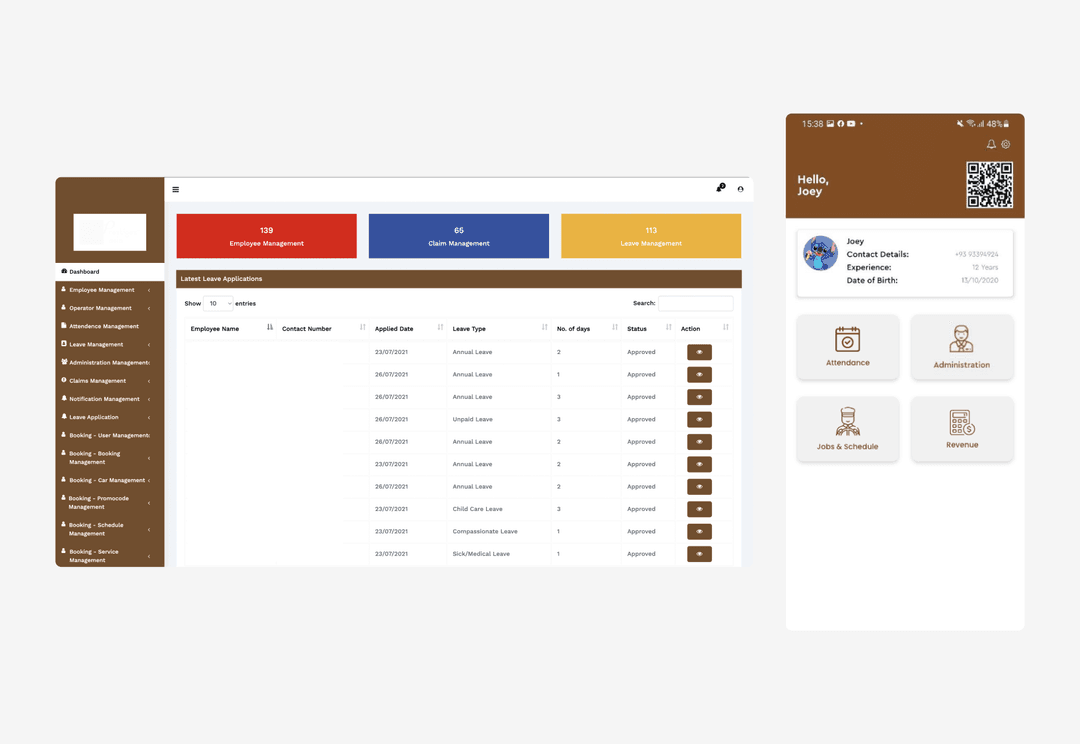The image size is (1080, 744).
Task: Open the Administration tile
Action: 961,347
